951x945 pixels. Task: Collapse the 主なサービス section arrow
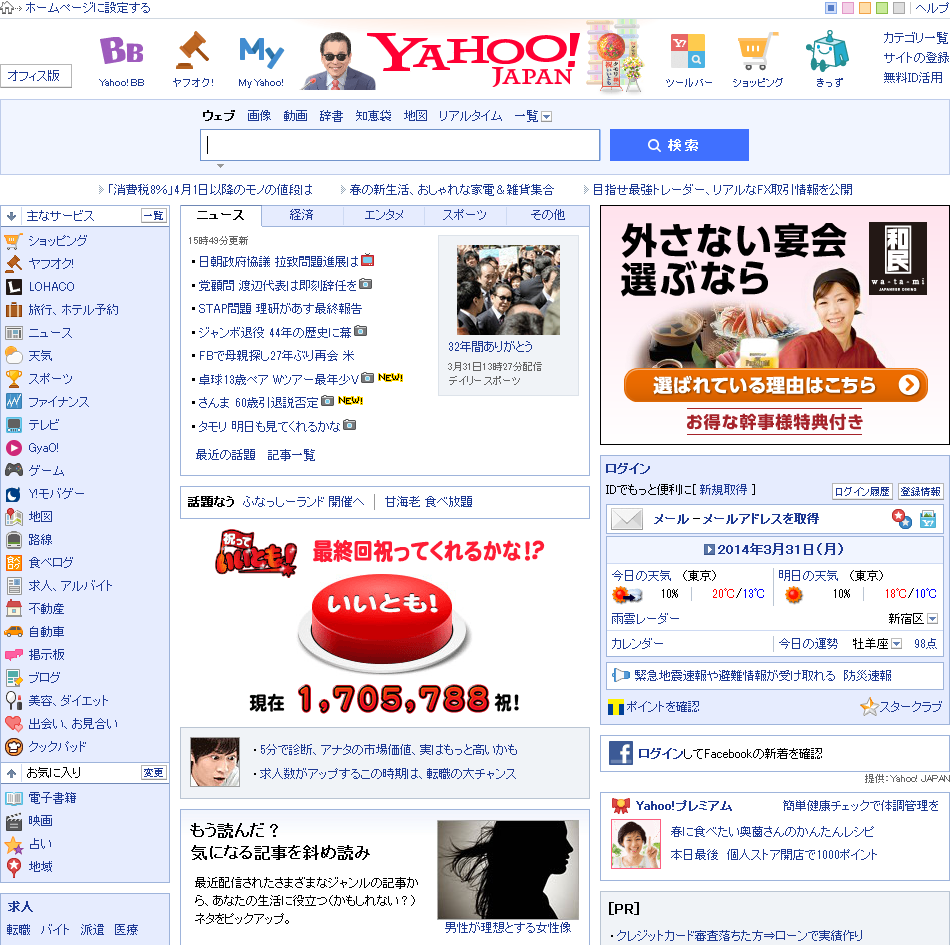(x=12, y=216)
